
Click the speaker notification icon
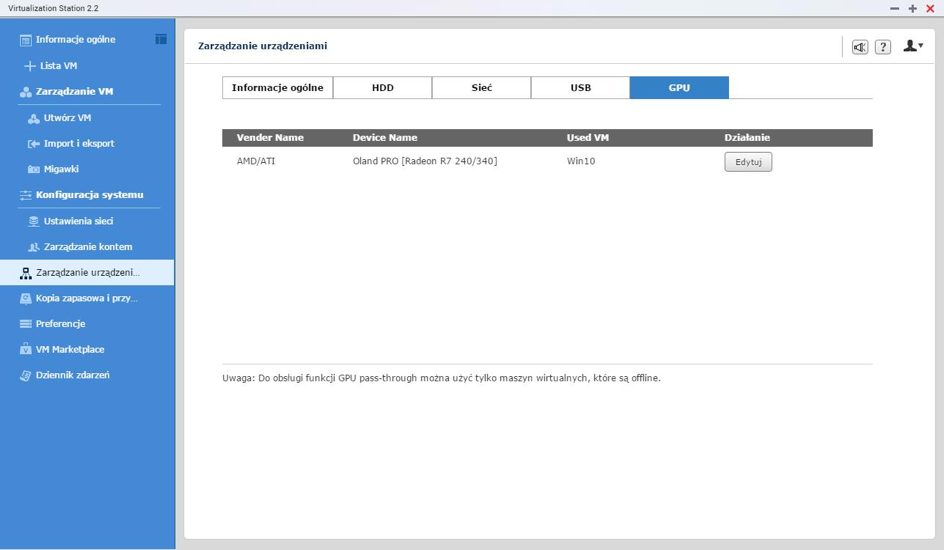(859, 47)
